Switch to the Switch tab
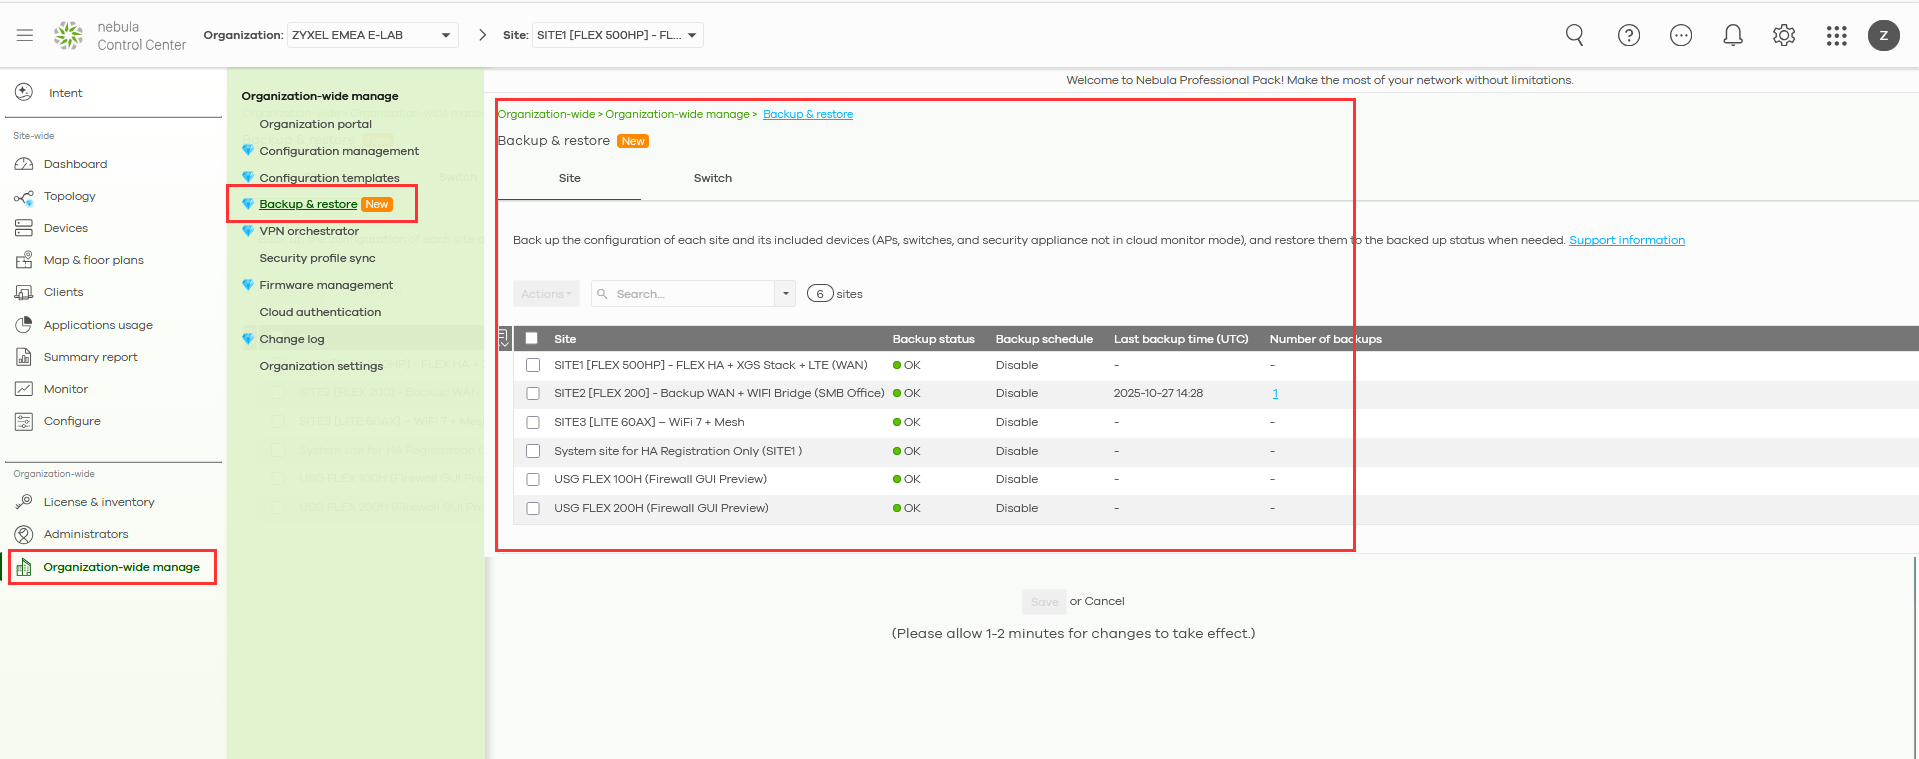The width and height of the screenshot is (1919, 759). (712, 178)
